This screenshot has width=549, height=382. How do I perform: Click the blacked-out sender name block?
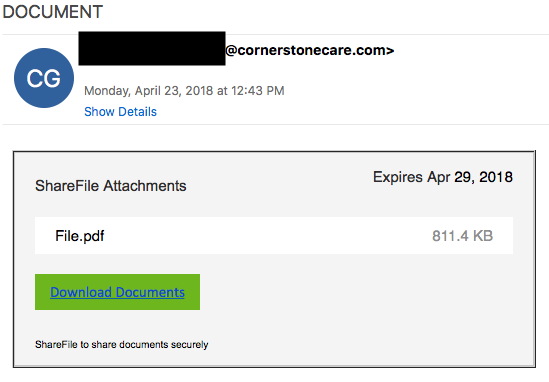152,48
